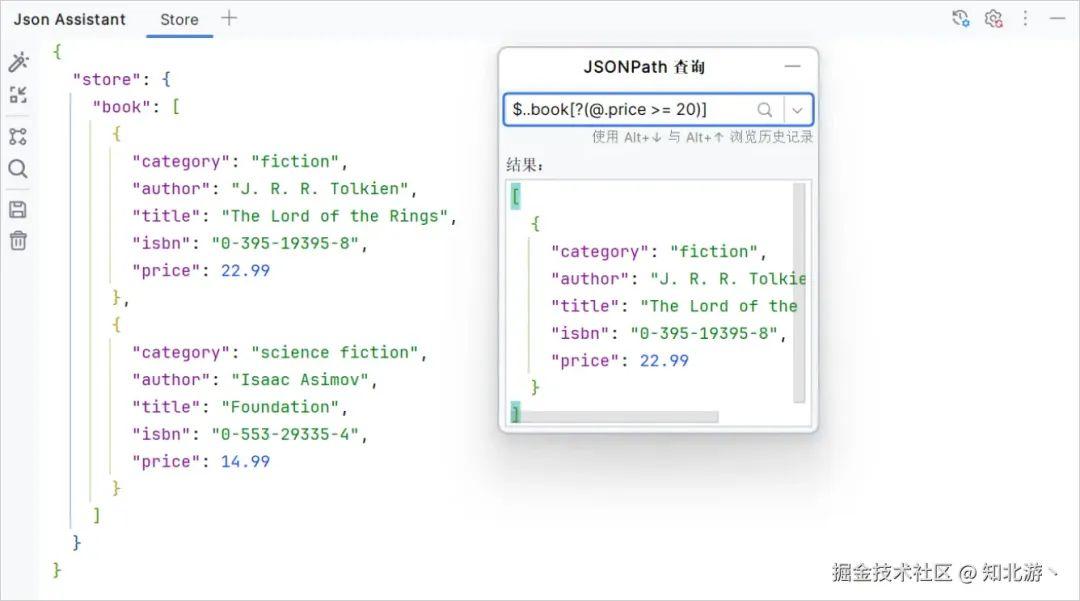The width and height of the screenshot is (1080, 601).
Task: Click the minimize bar on the JSONPath 查询 dialog
Action: (792, 66)
